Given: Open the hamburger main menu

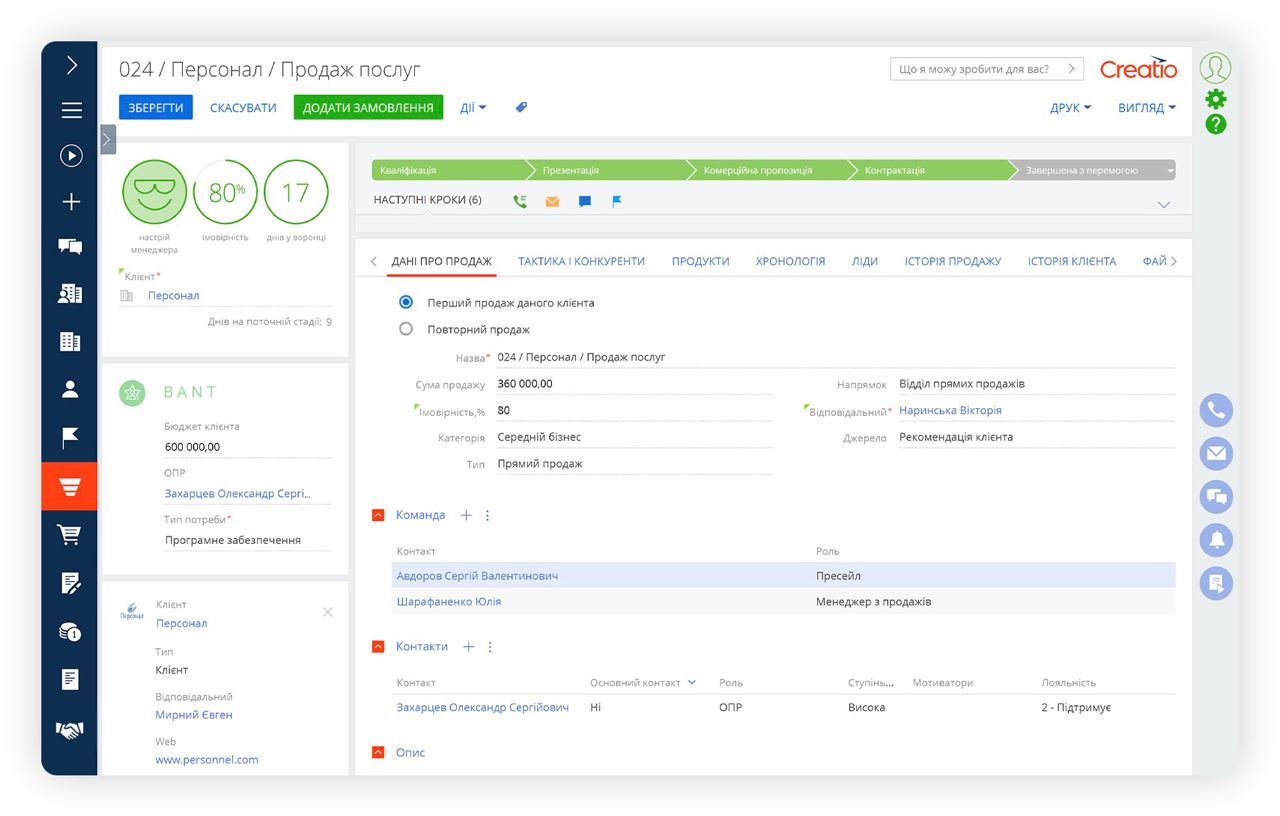Looking at the screenshot, I should pyautogui.click(x=71, y=110).
